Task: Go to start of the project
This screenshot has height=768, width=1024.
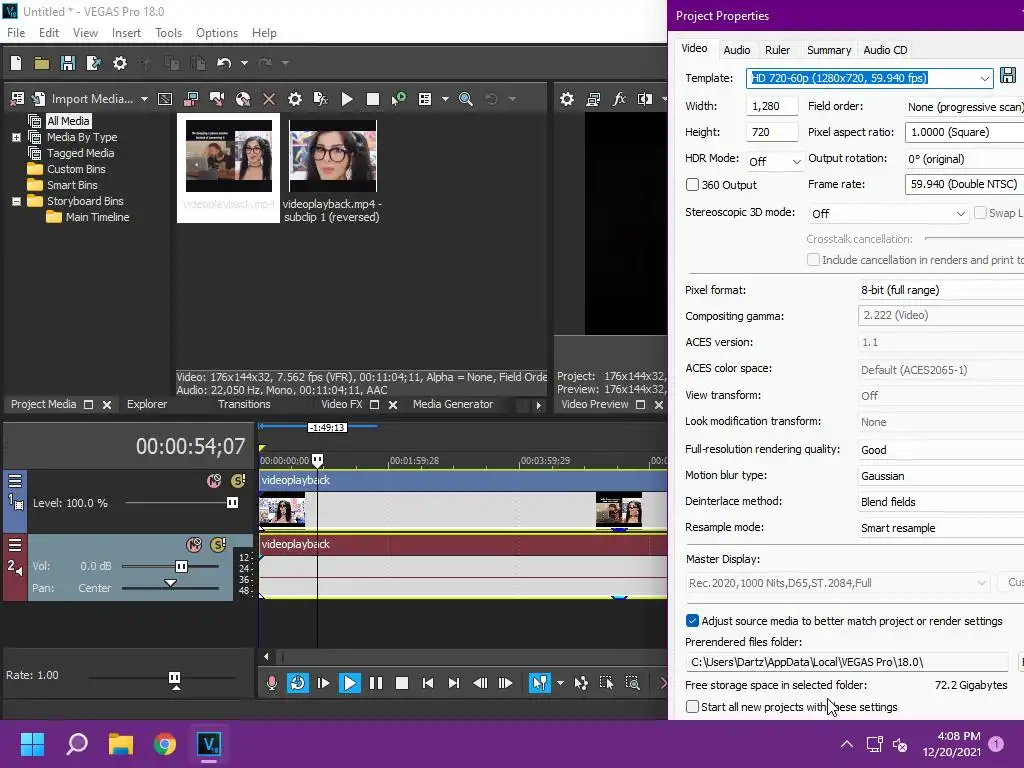Action: coord(428,683)
